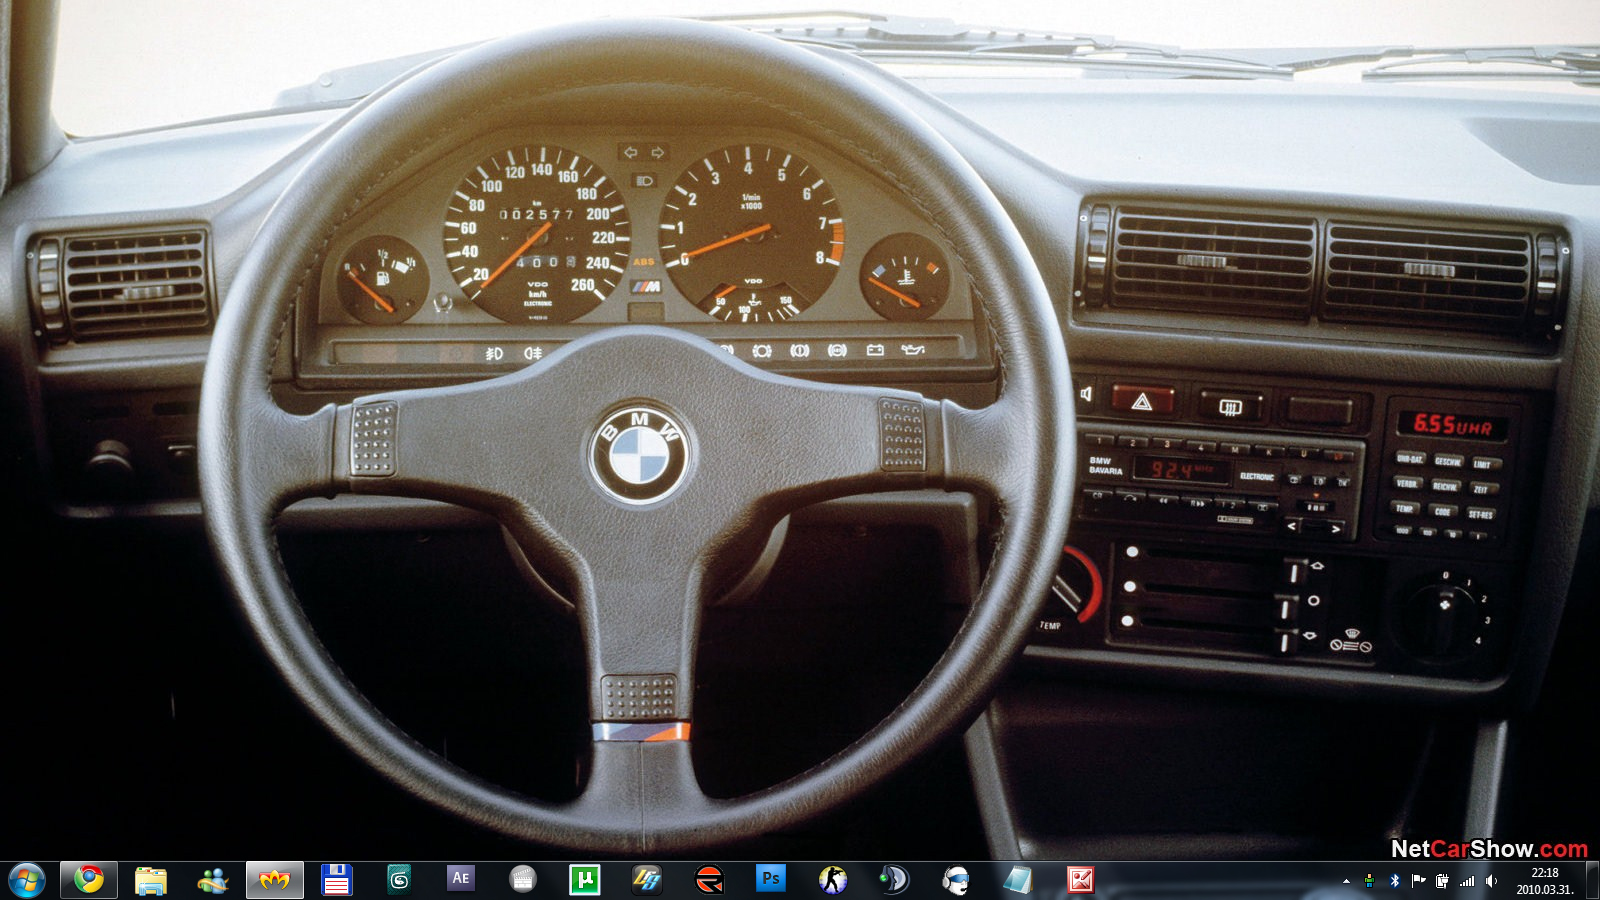Open TeamSpeak from the taskbar

coord(895,880)
